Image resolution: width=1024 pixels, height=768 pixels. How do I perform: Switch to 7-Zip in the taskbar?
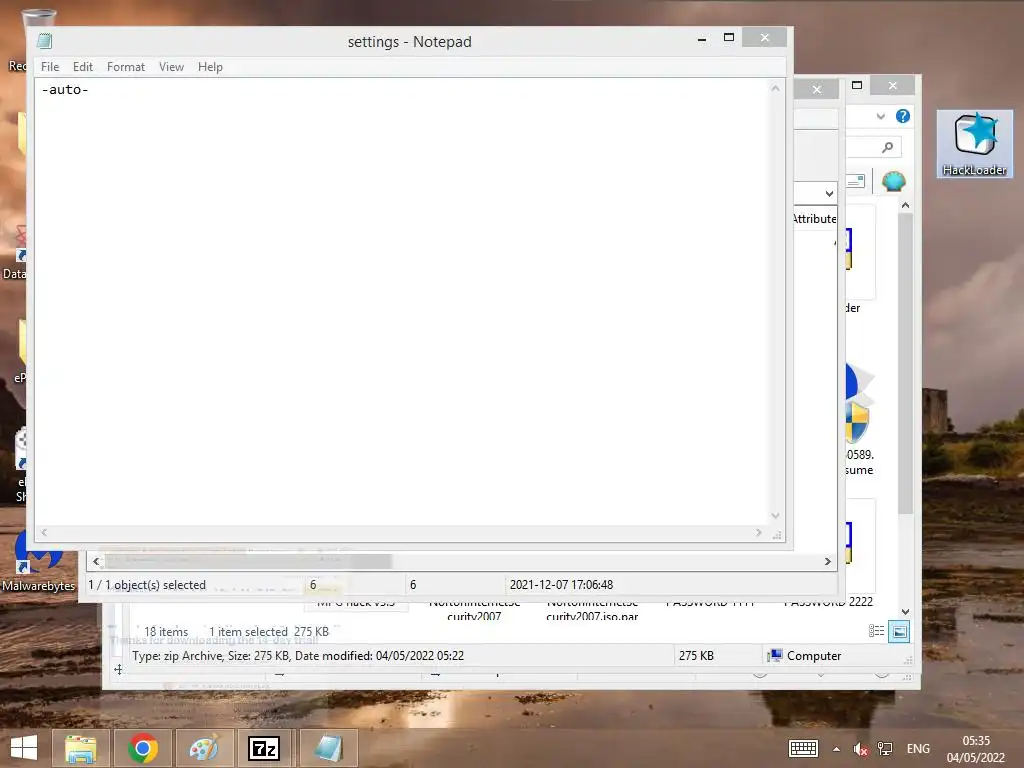264,748
